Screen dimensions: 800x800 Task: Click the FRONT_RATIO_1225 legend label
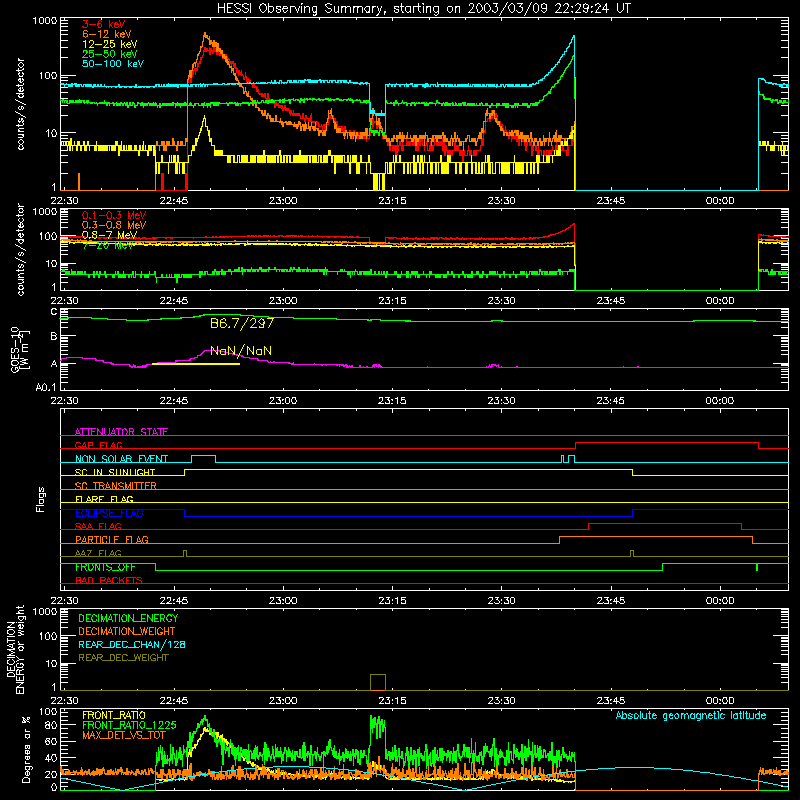pyautogui.click(x=130, y=725)
